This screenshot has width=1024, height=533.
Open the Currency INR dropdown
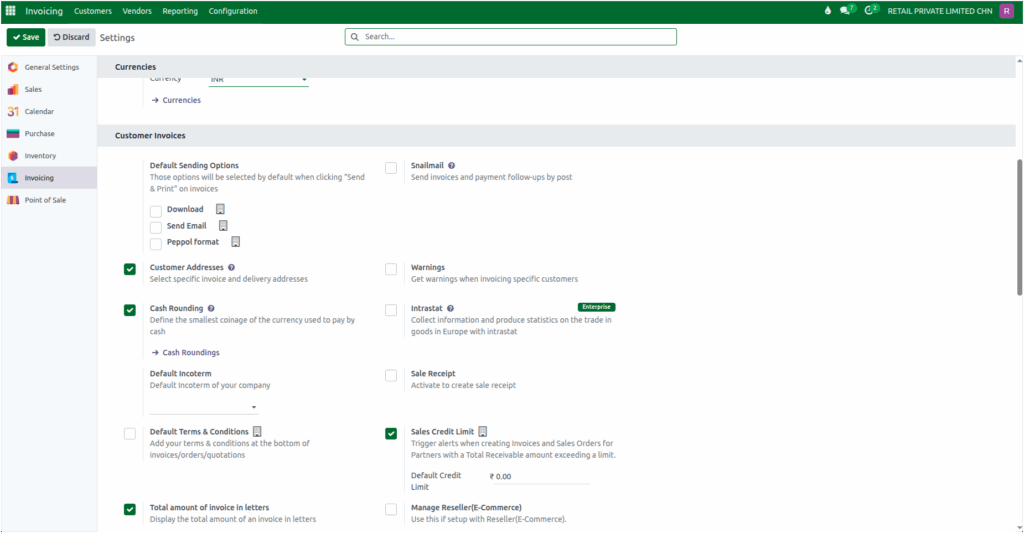(259, 80)
